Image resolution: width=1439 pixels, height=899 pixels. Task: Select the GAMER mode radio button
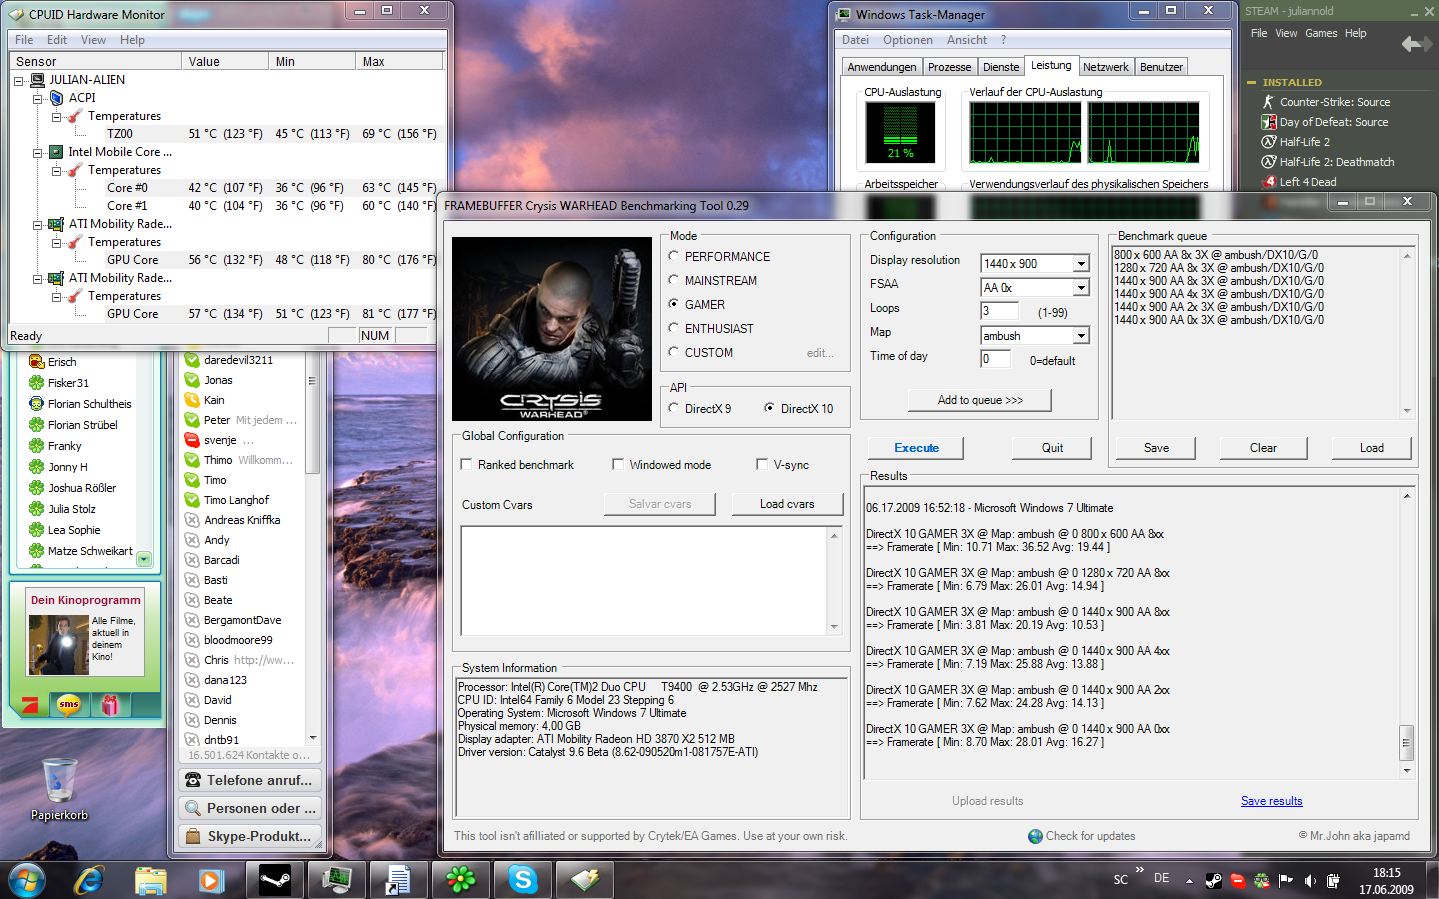point(674,304)
